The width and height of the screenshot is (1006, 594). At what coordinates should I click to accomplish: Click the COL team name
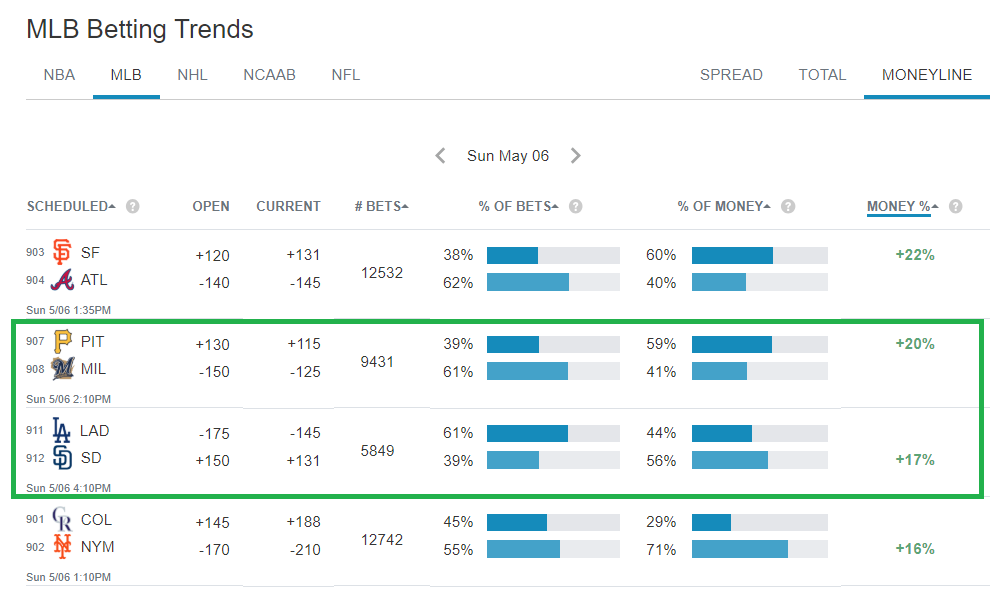coord(96,520)
